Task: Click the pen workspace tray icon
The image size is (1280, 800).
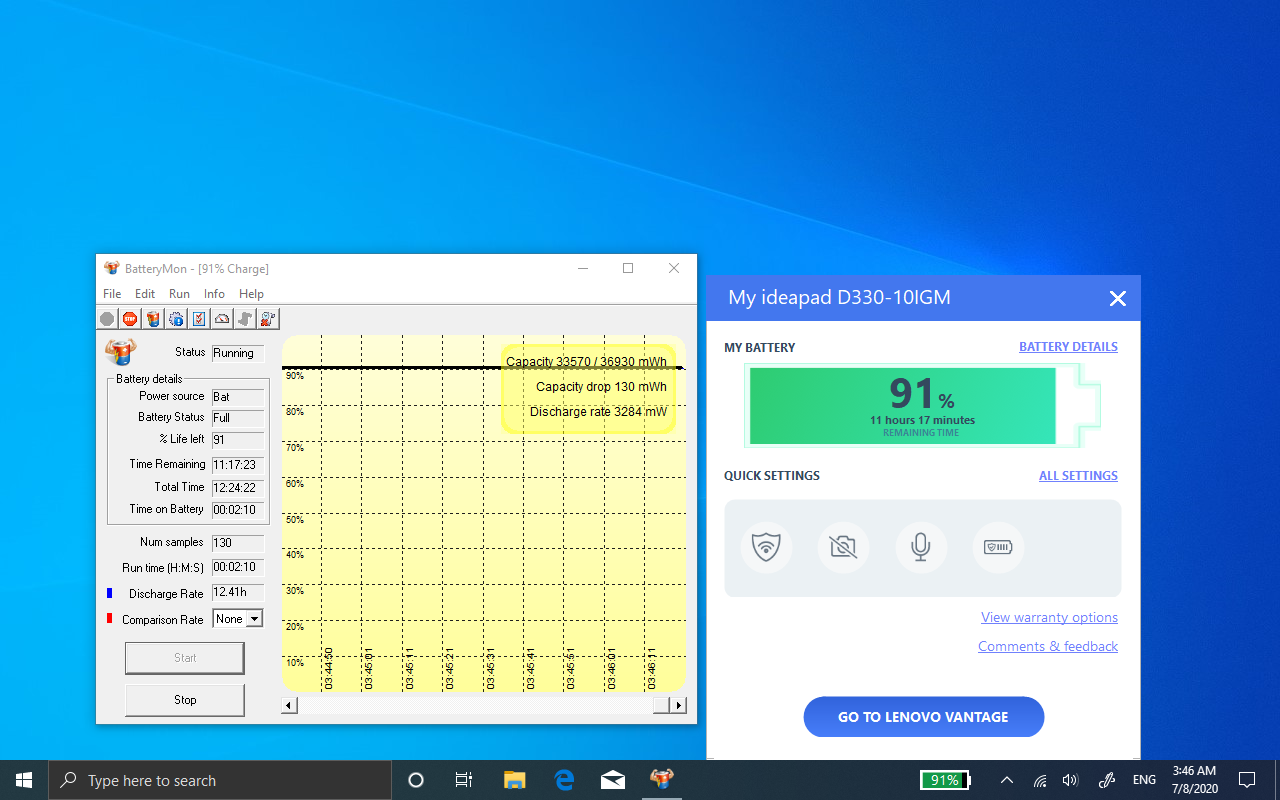Action: coord(1106,780)
